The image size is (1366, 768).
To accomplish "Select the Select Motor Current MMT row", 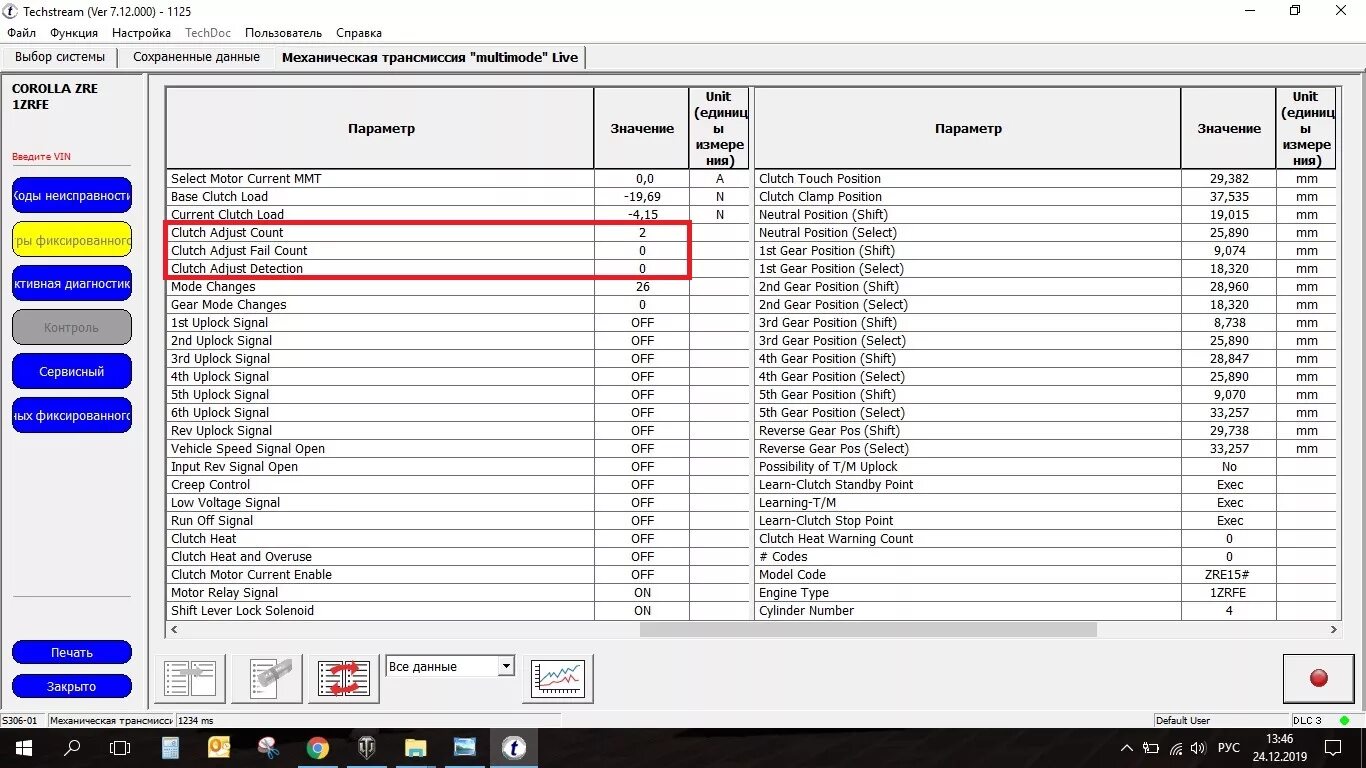I will coord(457,178).
